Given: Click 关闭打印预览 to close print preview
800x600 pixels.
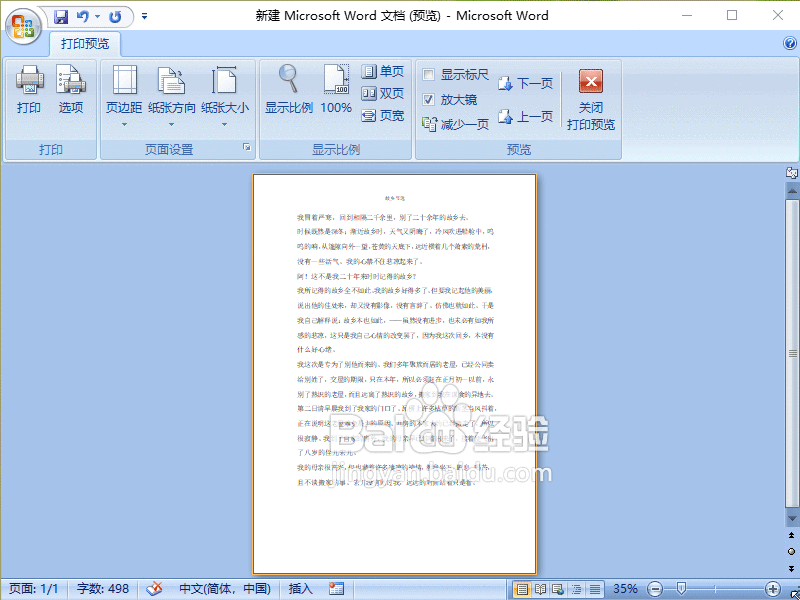Looking at the screenshot, I should [590, 98].
